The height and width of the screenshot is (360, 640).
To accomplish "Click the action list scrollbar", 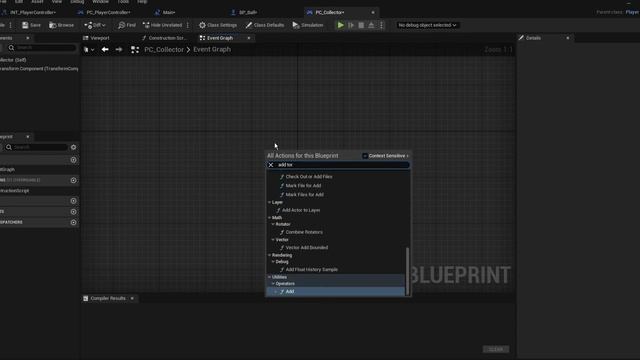I will [407, 271].
